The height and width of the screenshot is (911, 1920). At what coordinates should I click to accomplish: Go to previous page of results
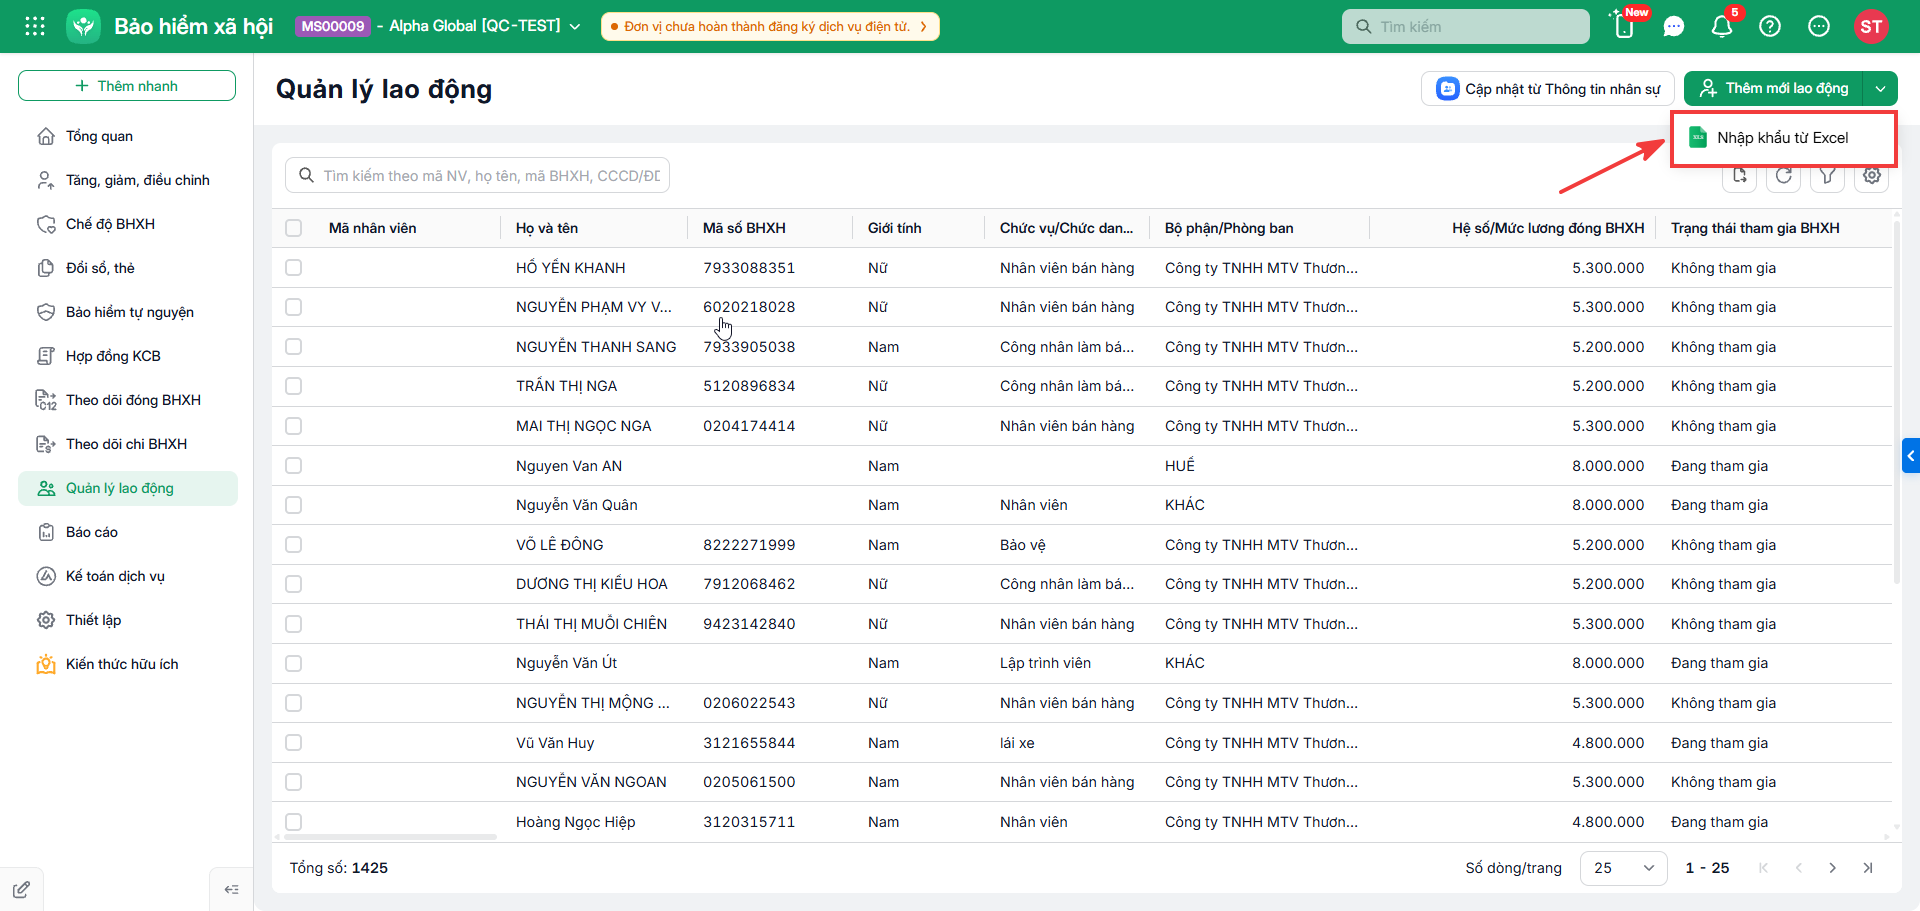point(1798,868)
